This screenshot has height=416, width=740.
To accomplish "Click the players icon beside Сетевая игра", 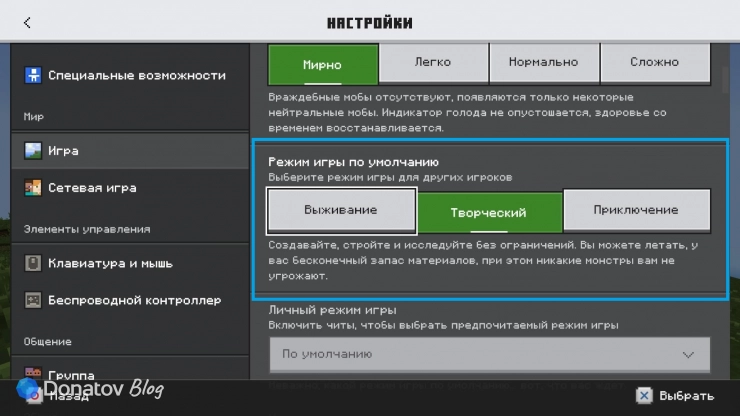I will [33, 188].
